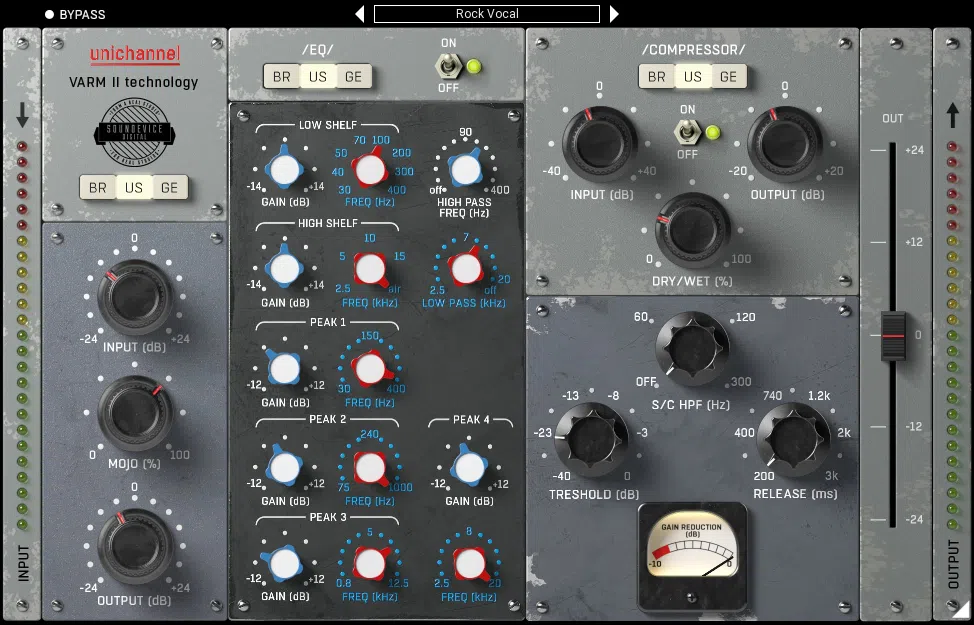Click the Soundevice Digital badge logo

click(134, 132)
